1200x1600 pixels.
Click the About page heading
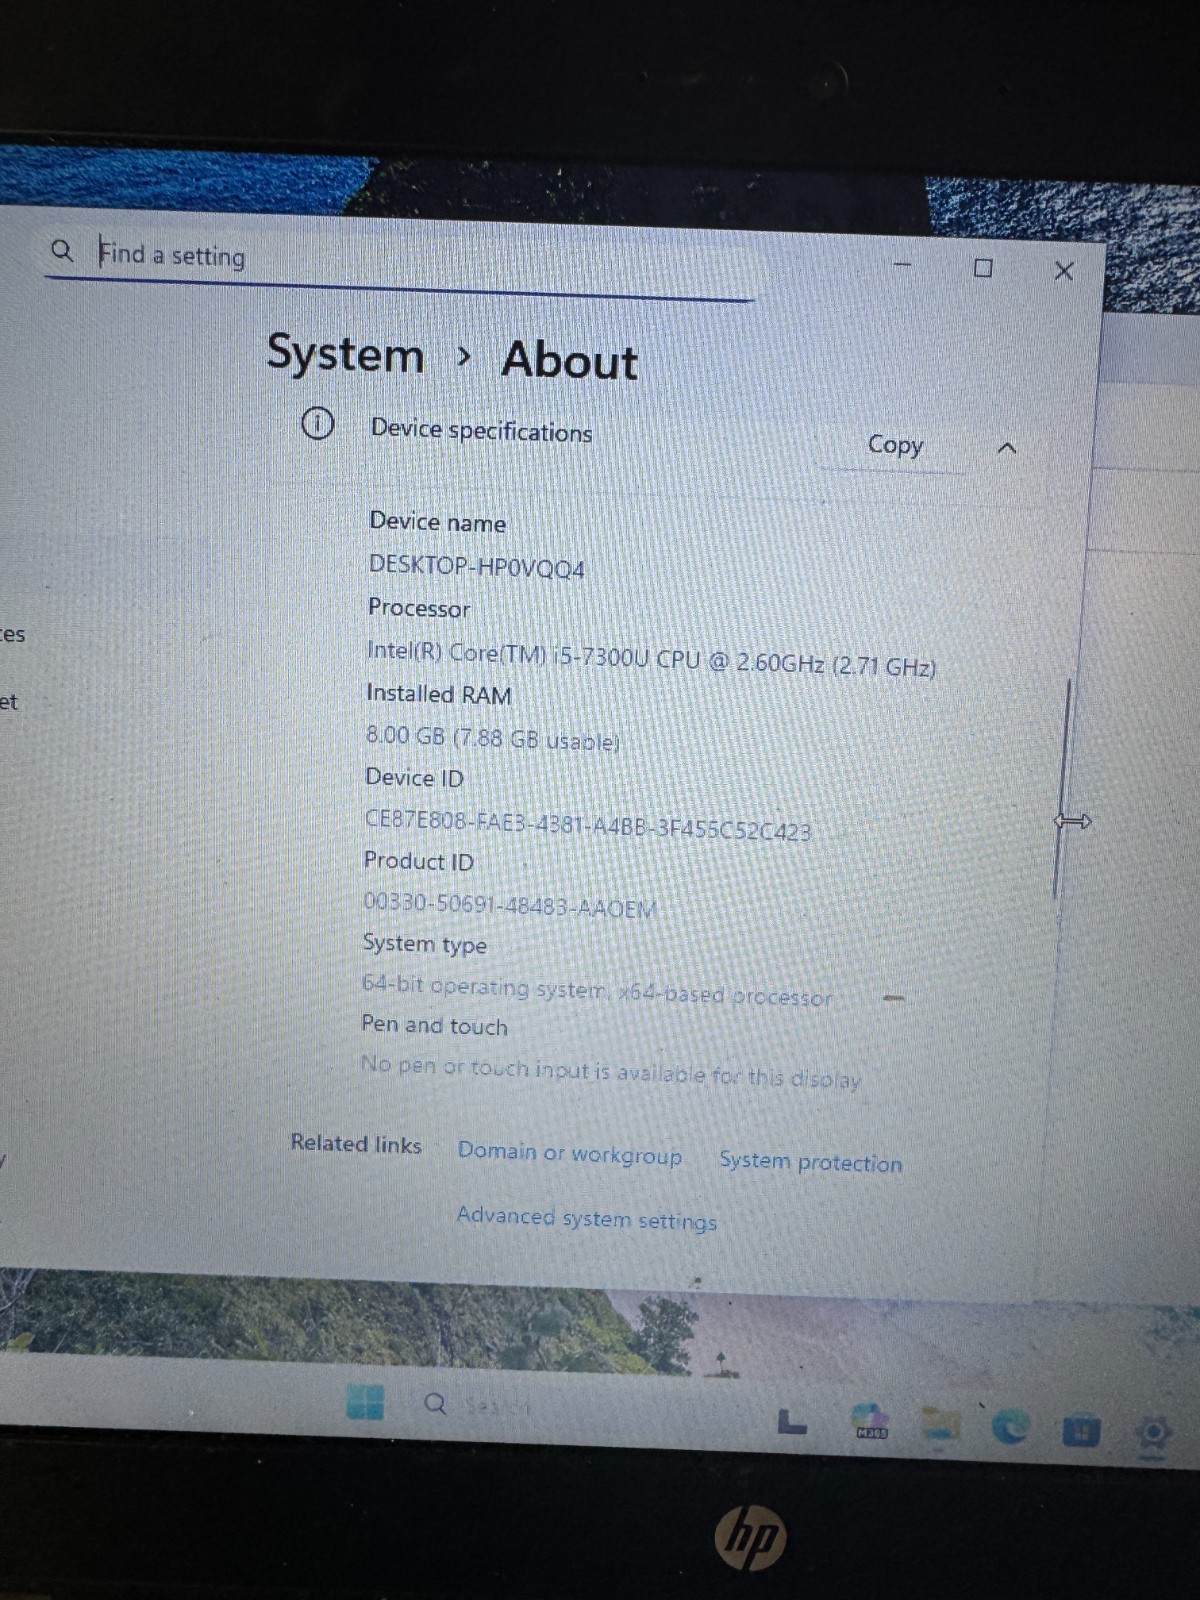click(570, 360)
